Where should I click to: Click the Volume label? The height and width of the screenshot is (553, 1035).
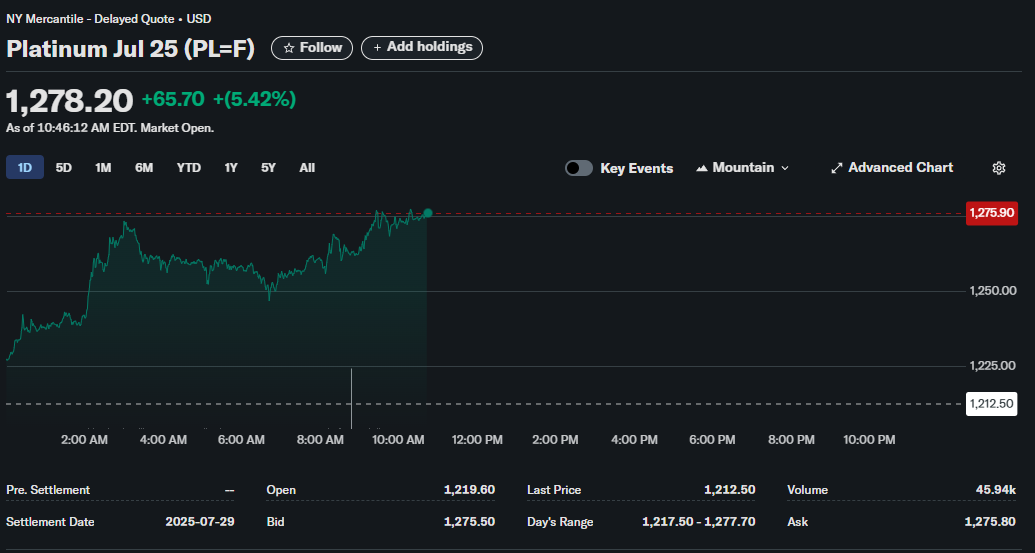(x=807, y=490)
